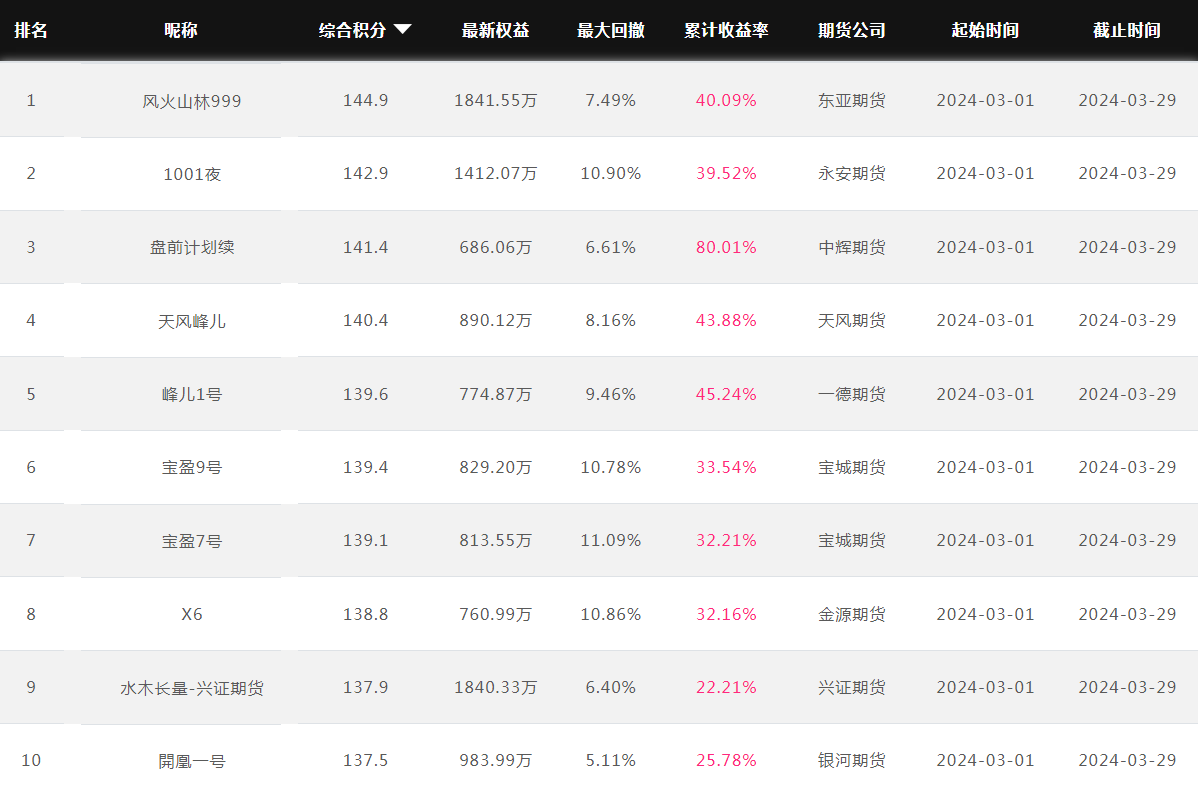Select score 138.8 in the X6 row

point(365,614)
